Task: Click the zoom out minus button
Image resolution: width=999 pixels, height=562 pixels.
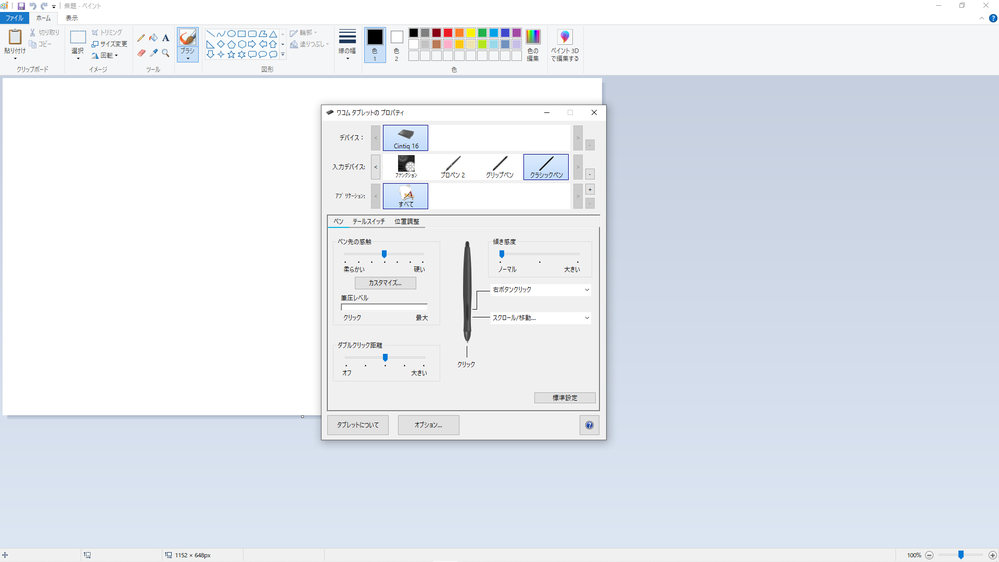Action: click(x=930, y=555)
